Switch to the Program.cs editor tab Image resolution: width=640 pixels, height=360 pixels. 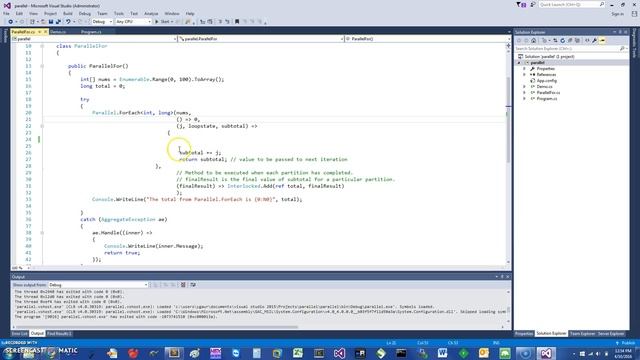click(91, 32)
